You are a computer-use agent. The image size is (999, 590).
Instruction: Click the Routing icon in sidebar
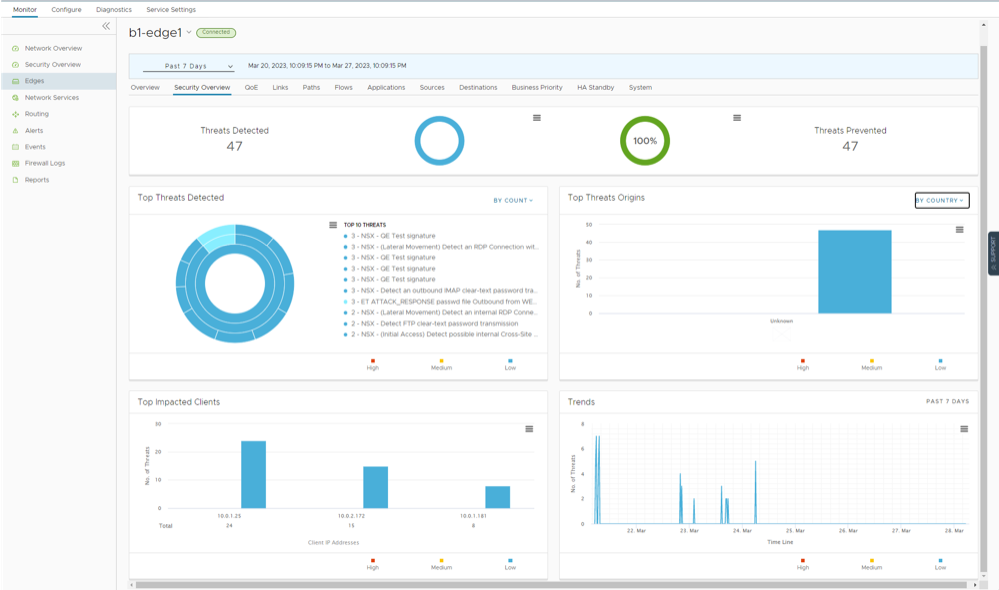tap(15, 114)
